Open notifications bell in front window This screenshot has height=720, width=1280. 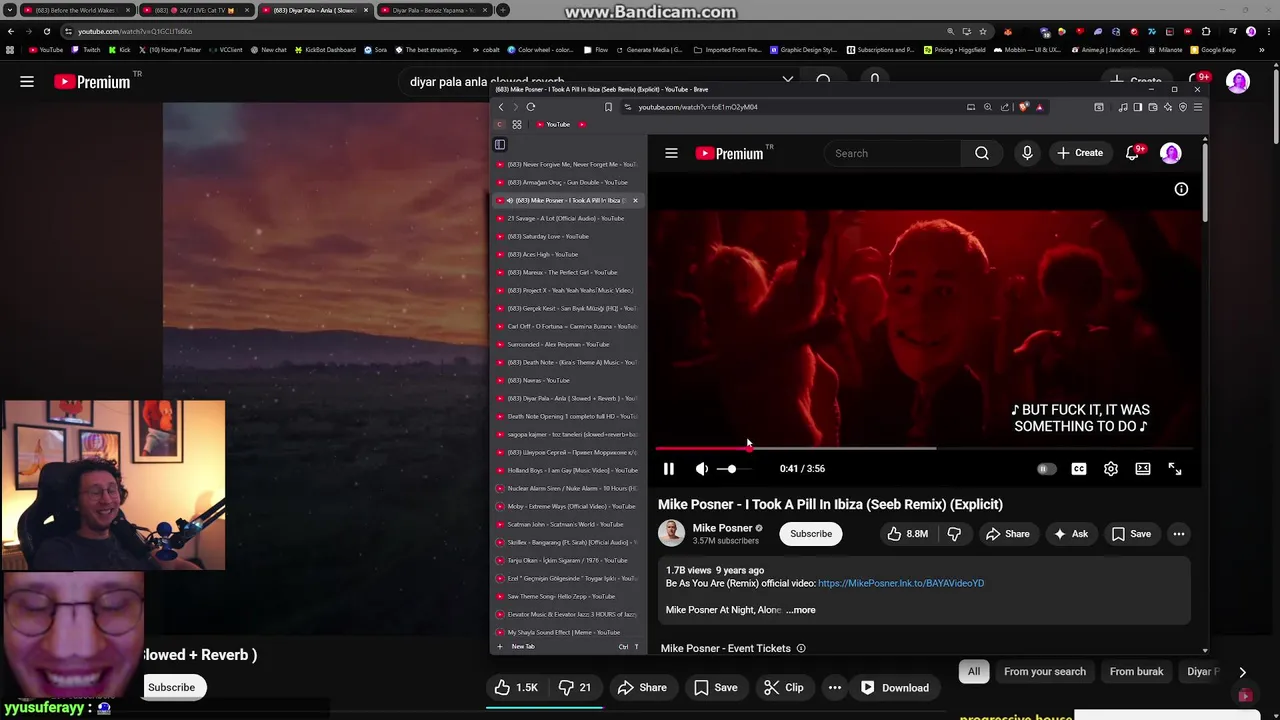coord(1132,153)
